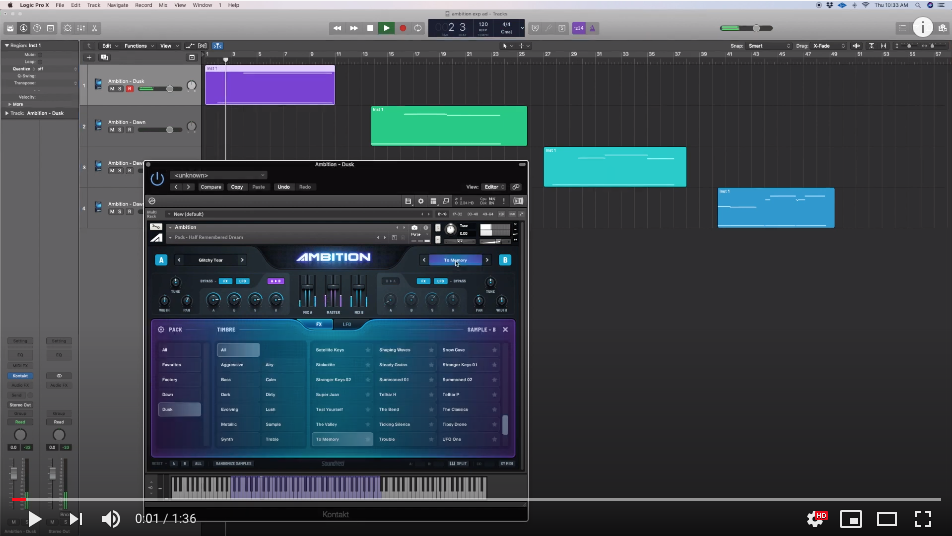
Task: Start playback with the green Logic Play button
Action: click(386, 28)
